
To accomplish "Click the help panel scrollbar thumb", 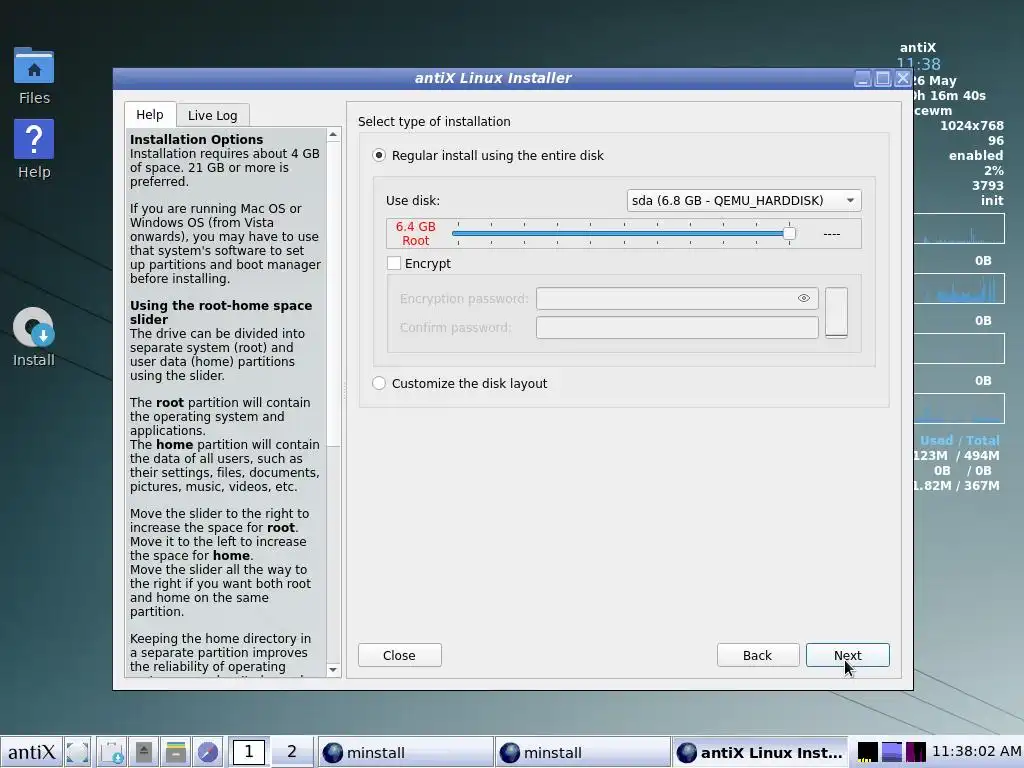I will tap(334, 294).
